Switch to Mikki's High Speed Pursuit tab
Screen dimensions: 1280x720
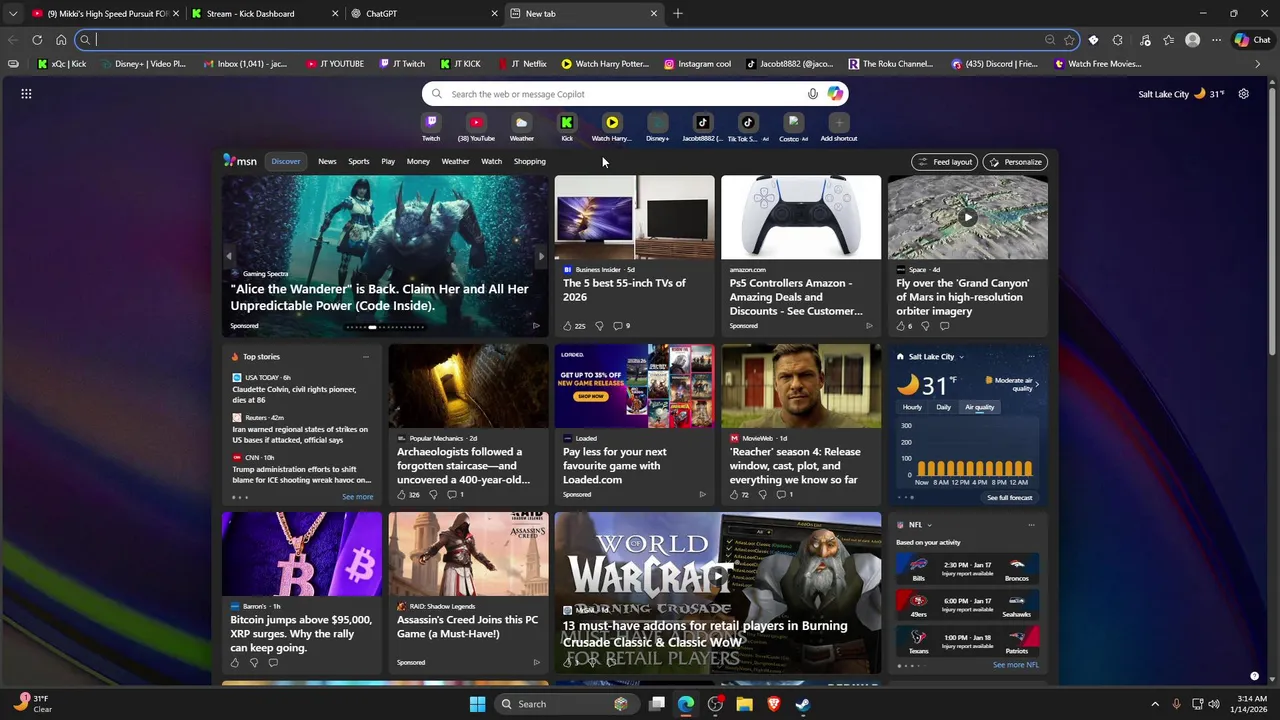pyautogui.click(x=103, y=13)
